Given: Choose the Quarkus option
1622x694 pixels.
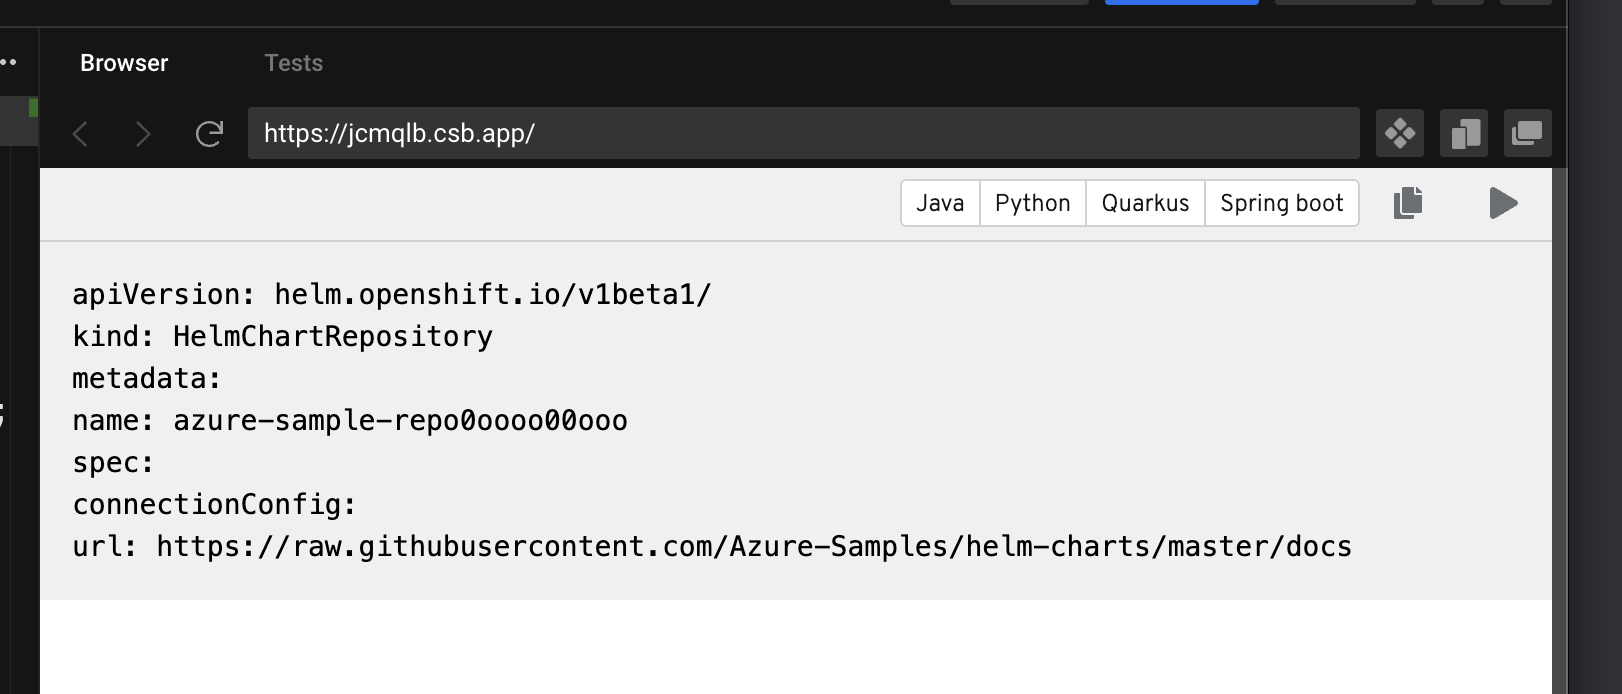Looking at the screenshot, I should coord(1145,203).
